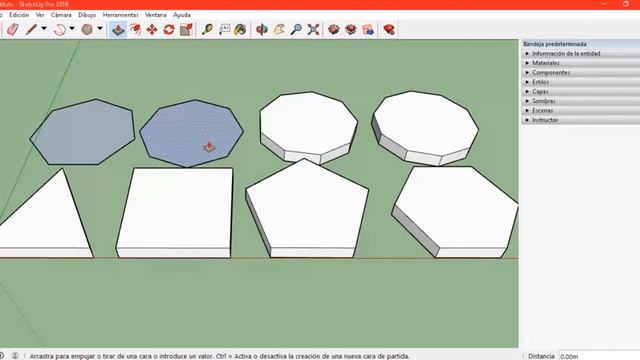
Task: Select the Zoom magnifier tool
Action: point(296,29)
